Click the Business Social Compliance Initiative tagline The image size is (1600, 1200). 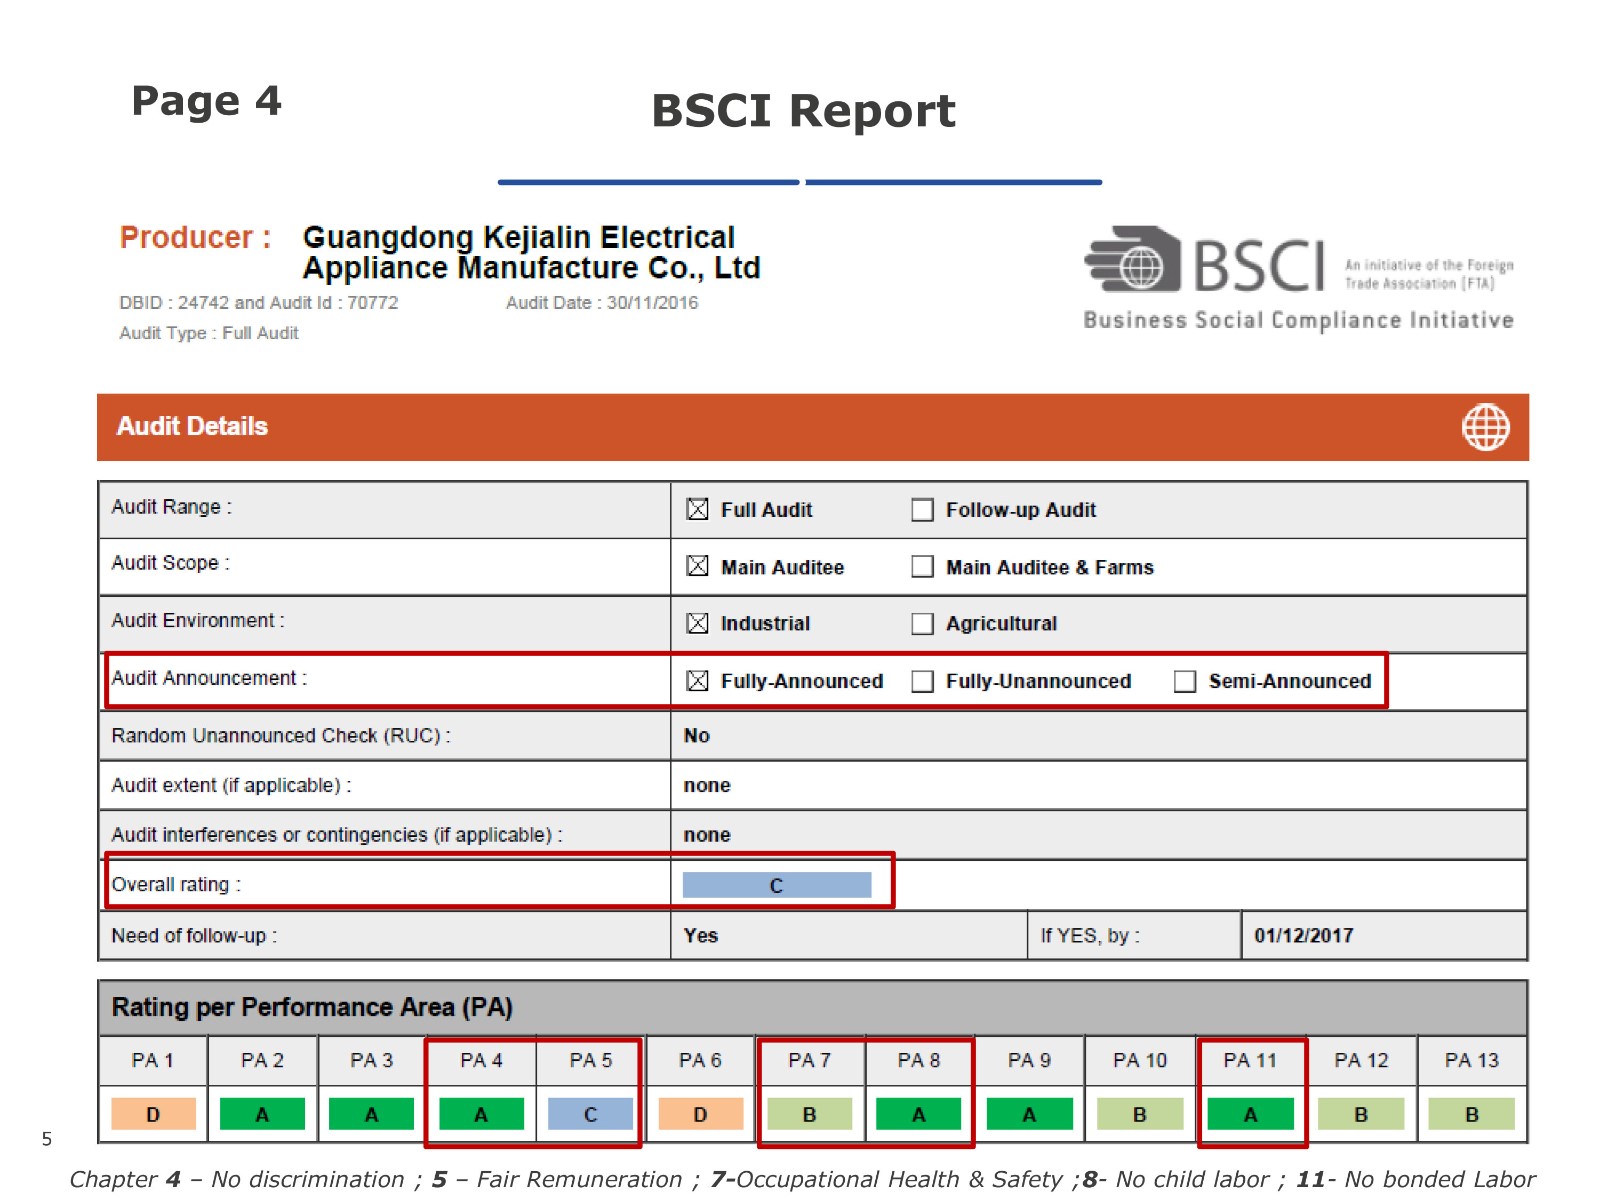[1298, 320]
